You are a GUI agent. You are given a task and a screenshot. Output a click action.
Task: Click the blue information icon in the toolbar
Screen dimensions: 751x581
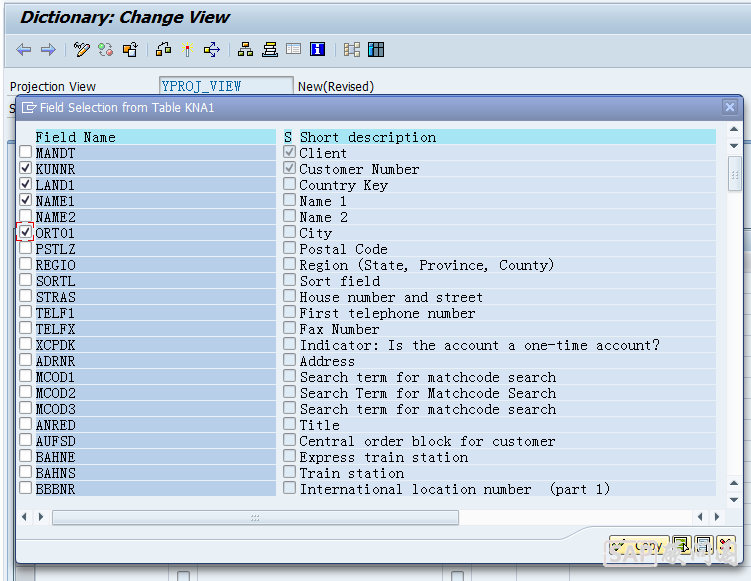pos(318,50)
